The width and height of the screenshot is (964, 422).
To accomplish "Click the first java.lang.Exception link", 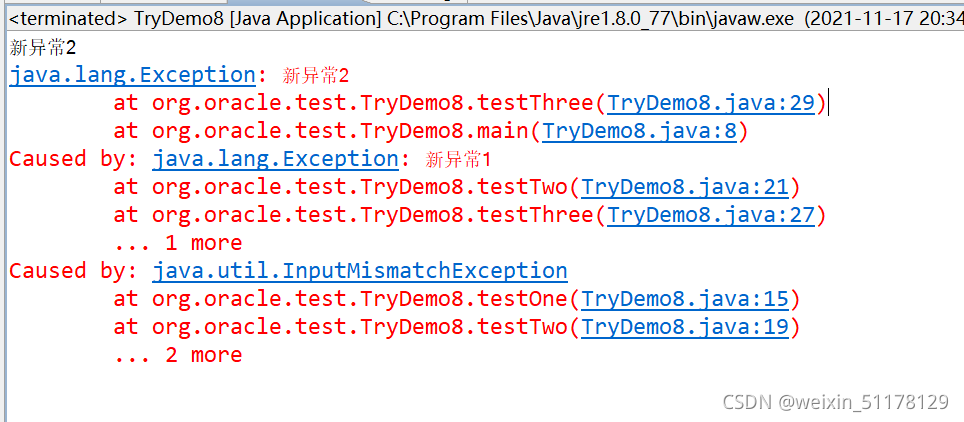I will click(132, 74).
